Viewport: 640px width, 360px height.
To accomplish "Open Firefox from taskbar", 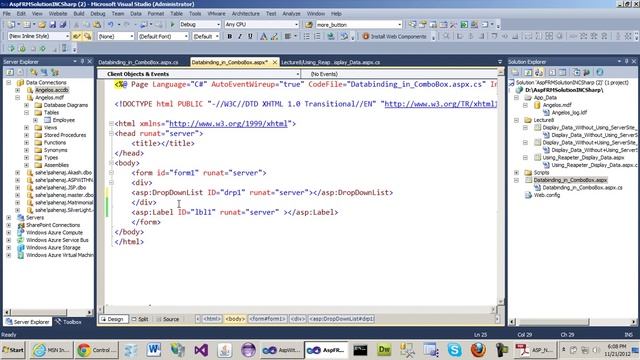I will tap(478, 350).
